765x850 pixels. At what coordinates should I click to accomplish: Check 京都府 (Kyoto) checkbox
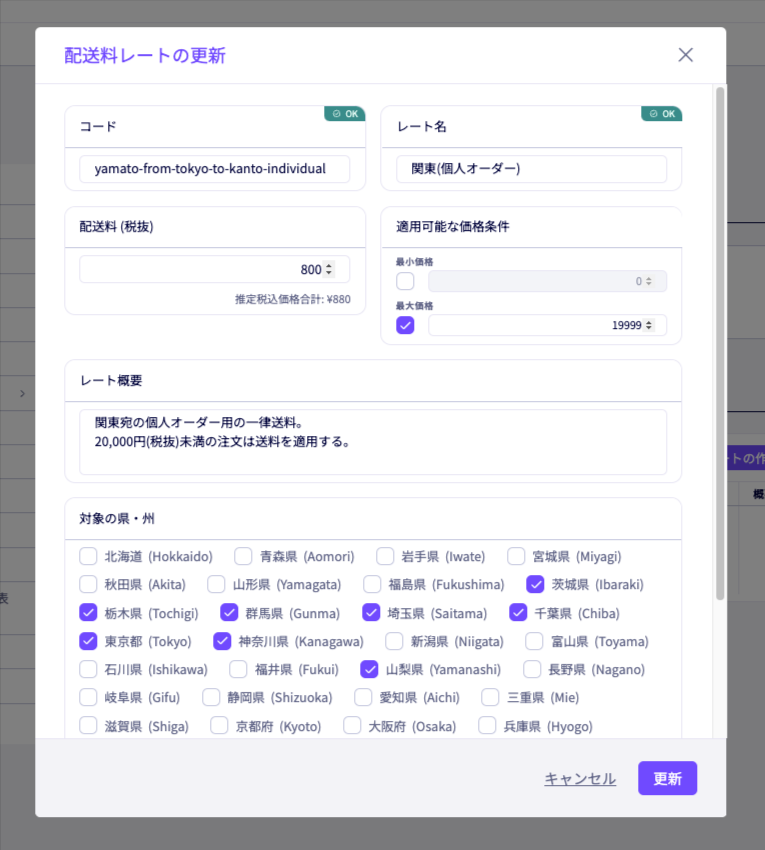click(x=219, y=725)
